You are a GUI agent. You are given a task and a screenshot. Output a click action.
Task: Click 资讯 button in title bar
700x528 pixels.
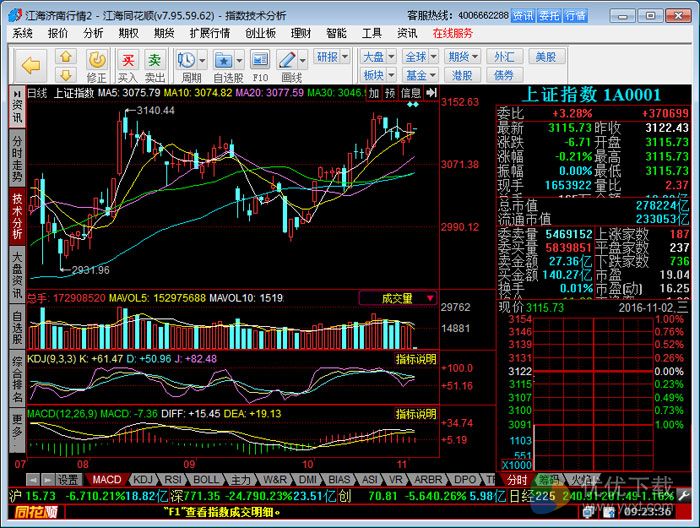pos(522,16)
